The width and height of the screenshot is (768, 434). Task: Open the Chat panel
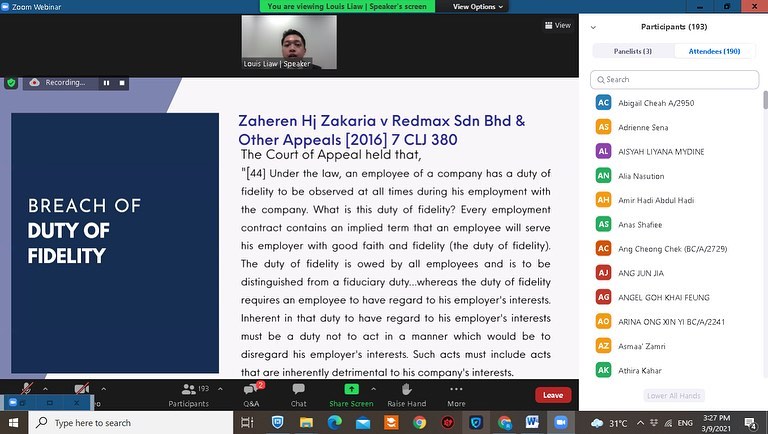[298, 390]
